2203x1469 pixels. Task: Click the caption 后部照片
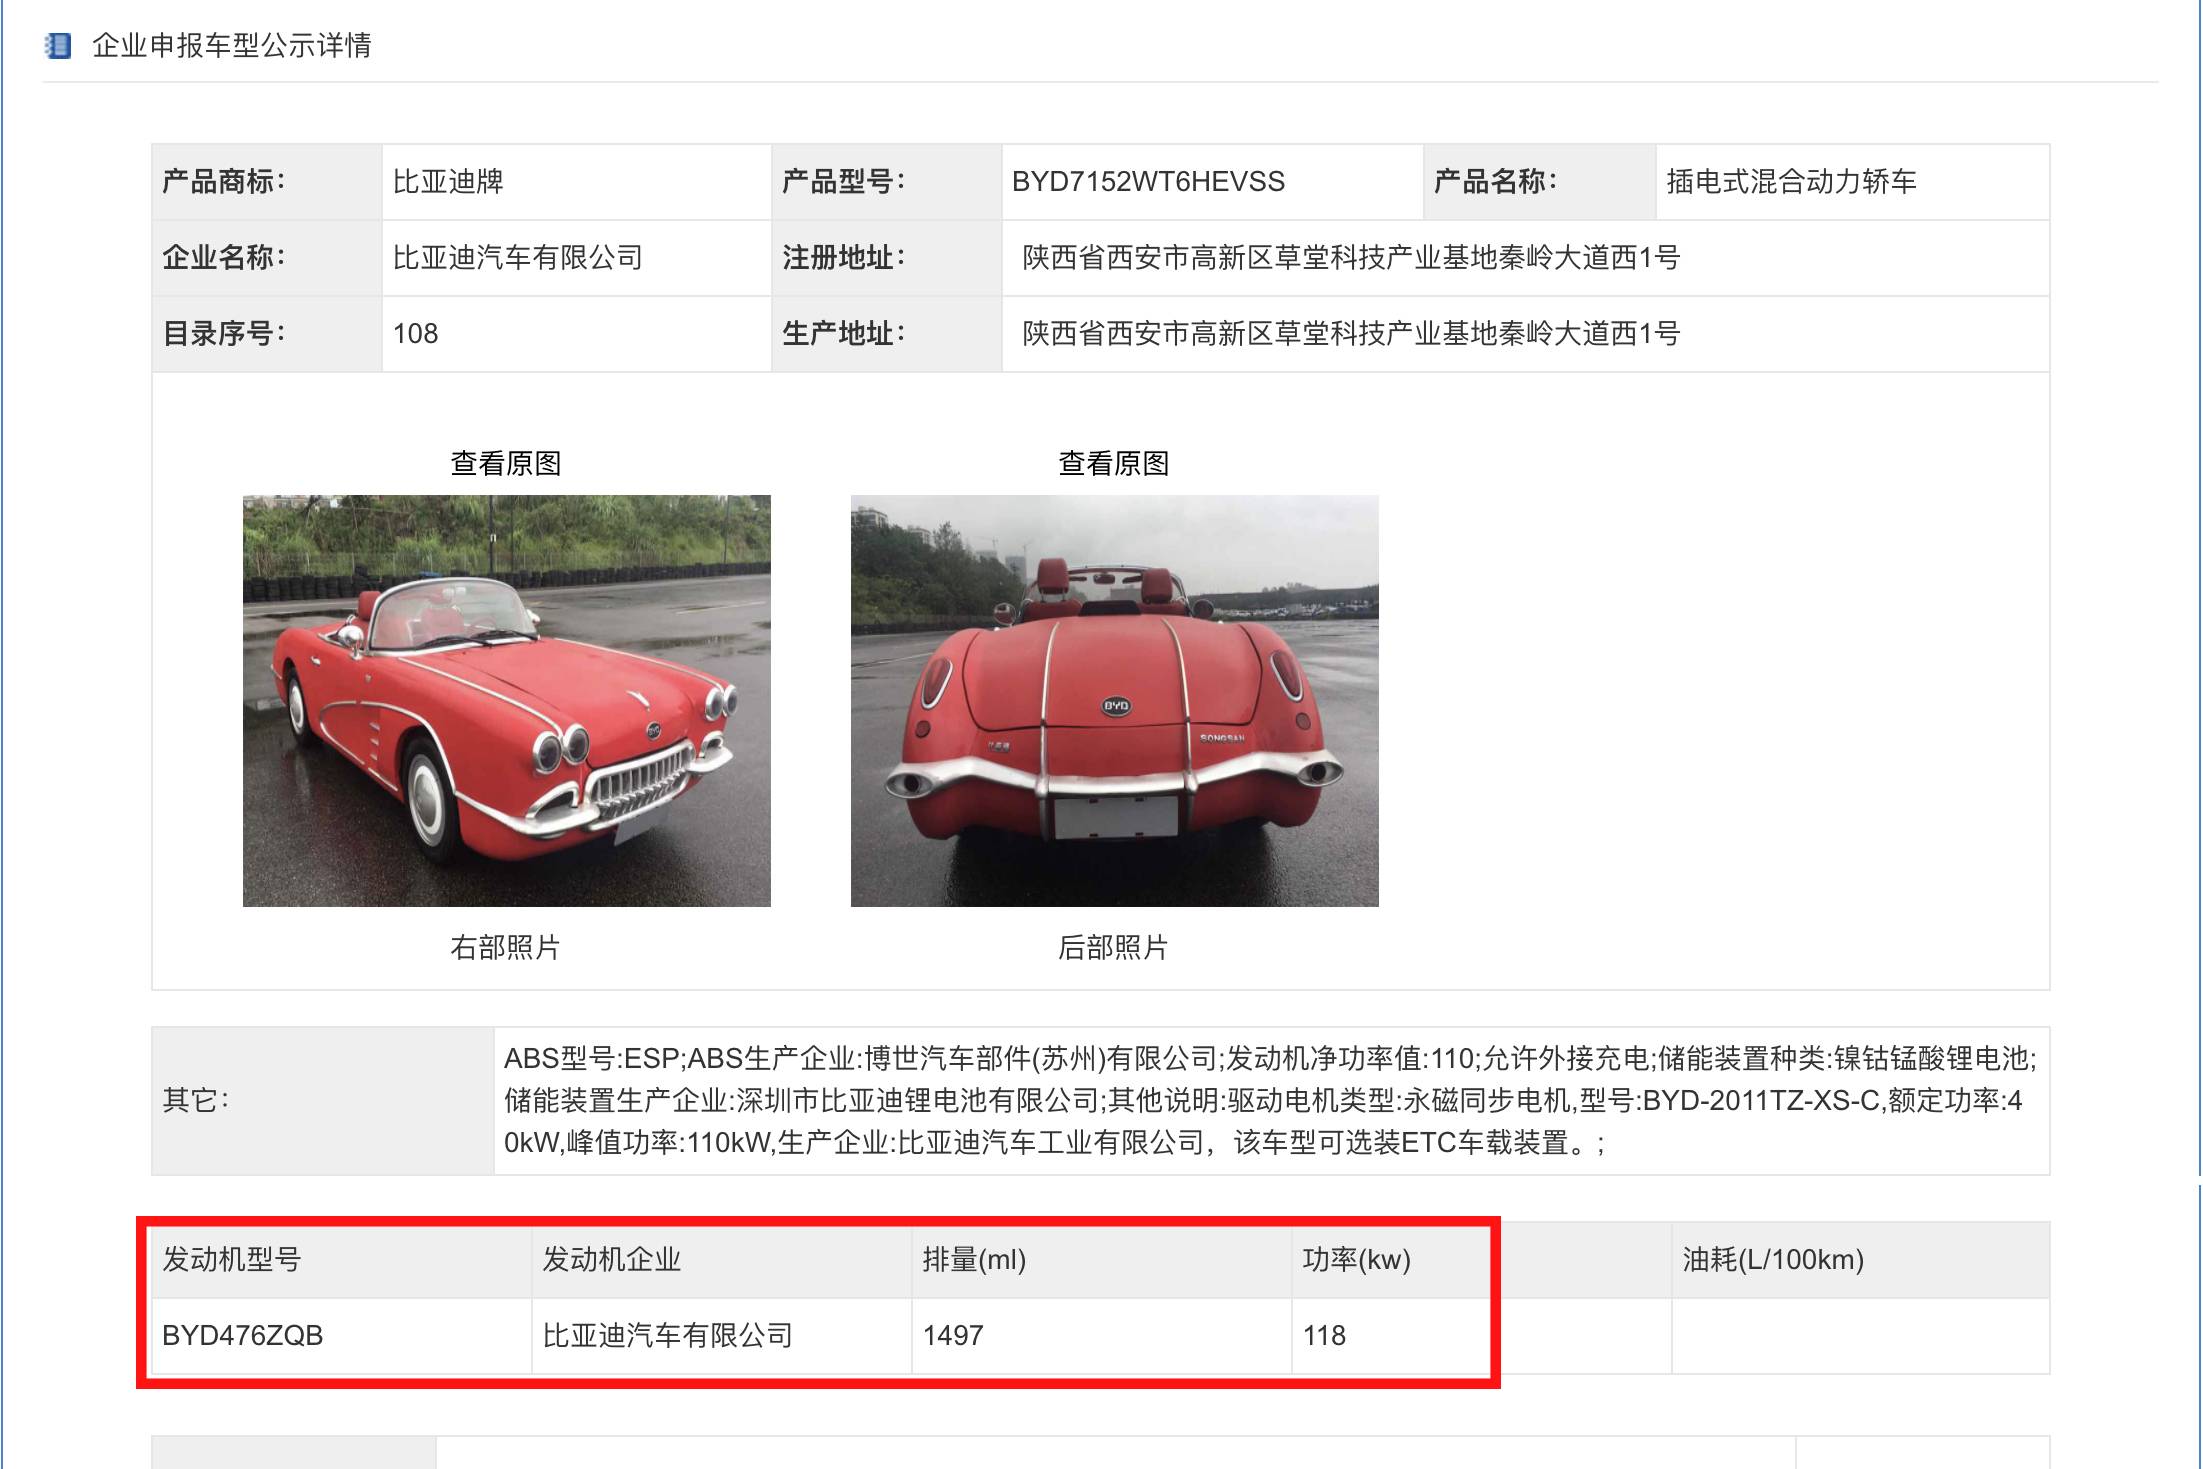[1114, 947]
